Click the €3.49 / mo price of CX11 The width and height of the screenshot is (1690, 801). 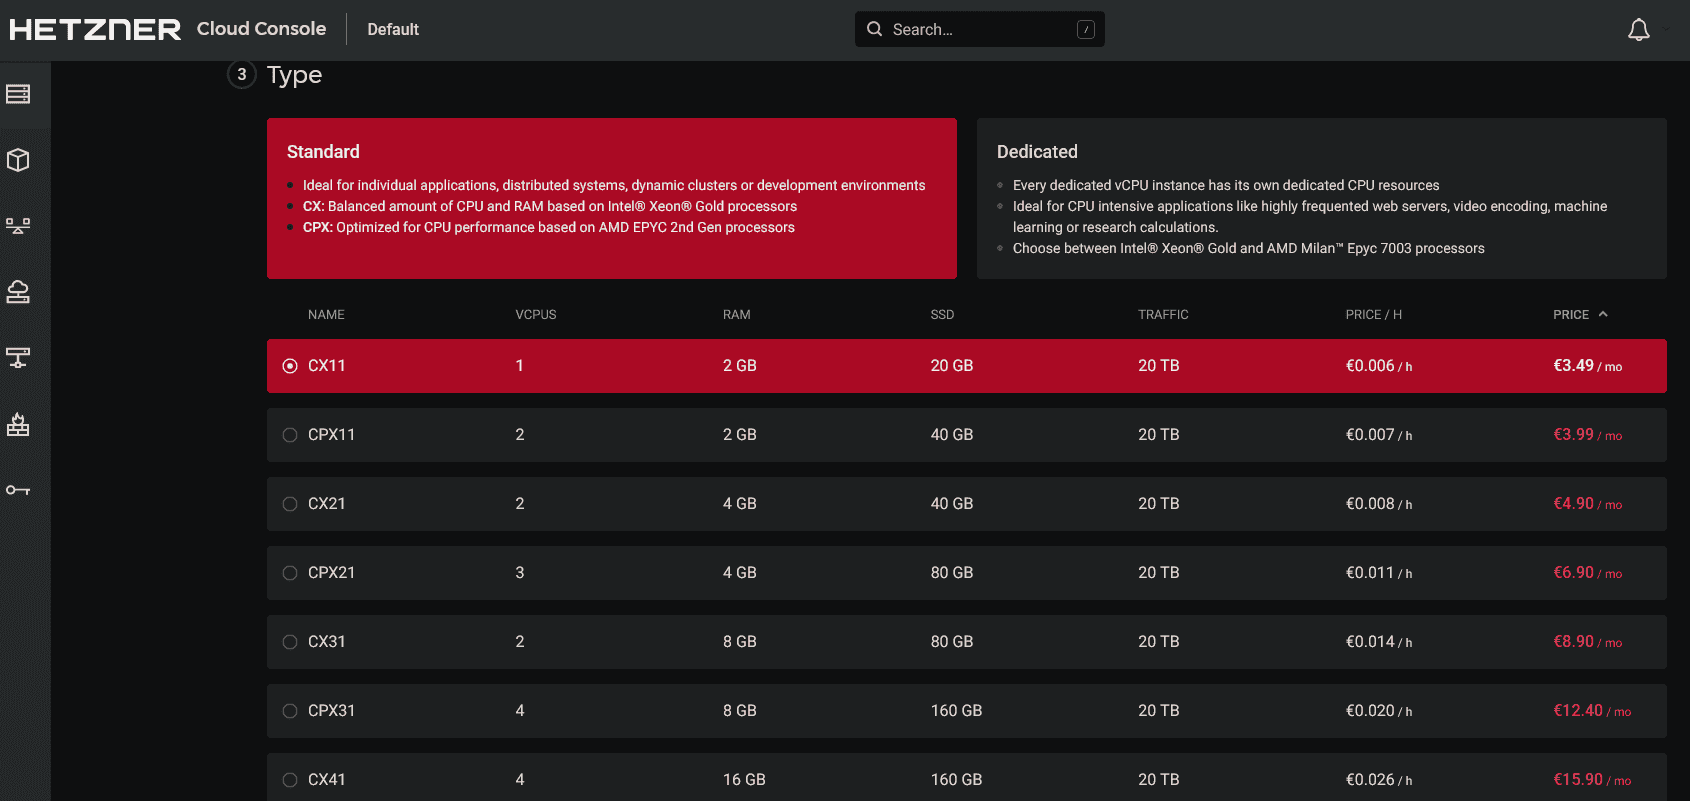1588,366
